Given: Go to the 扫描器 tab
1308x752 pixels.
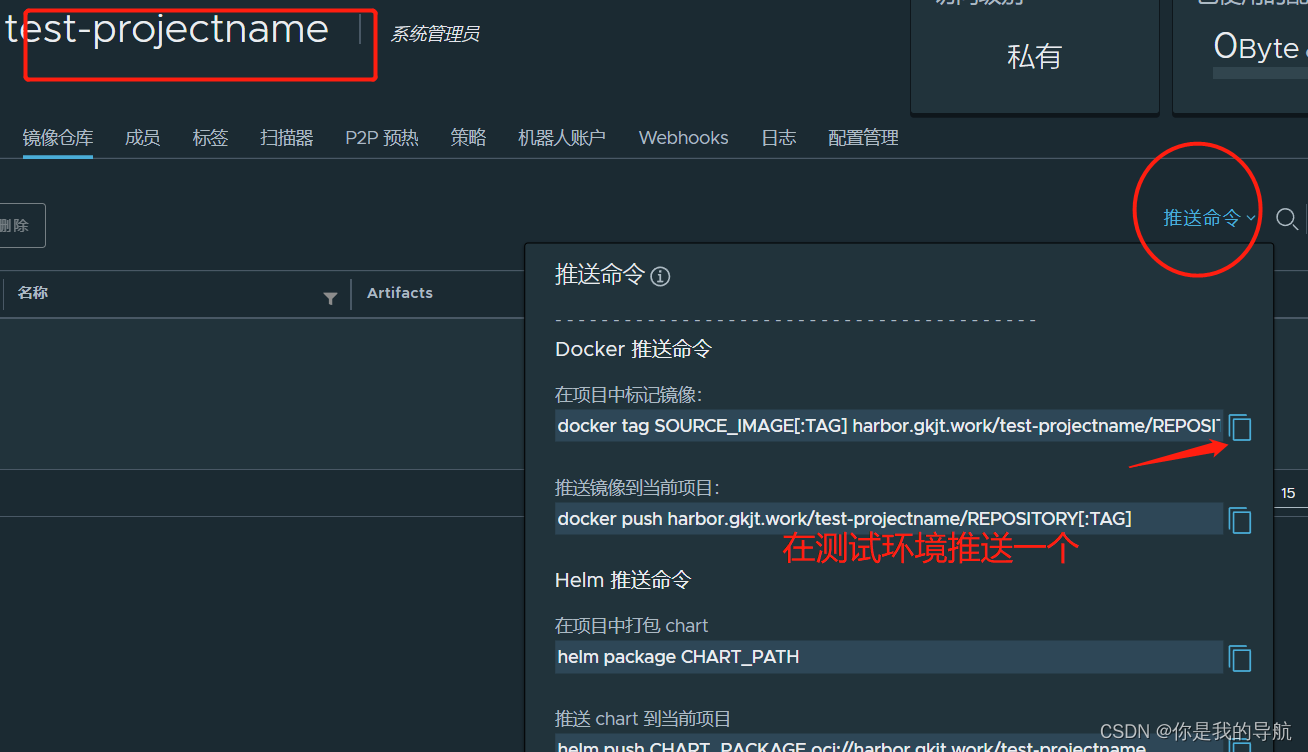Looking at the screenshot, I should [287, 138].
